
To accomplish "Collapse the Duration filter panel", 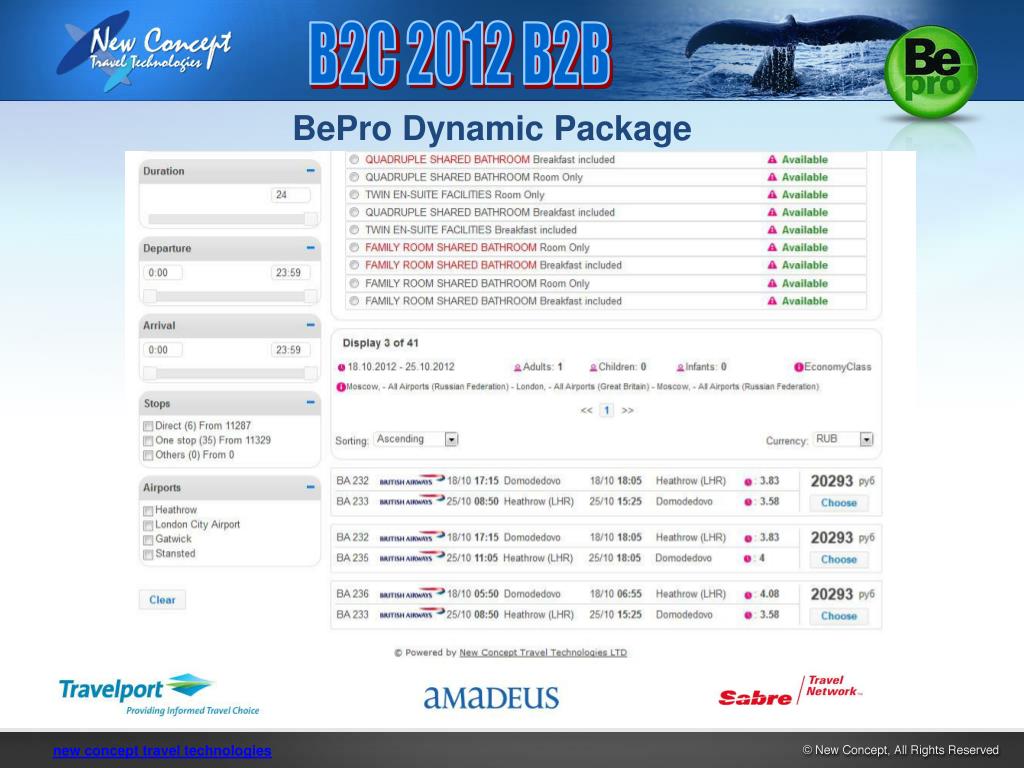I will (x=310, y=170).
